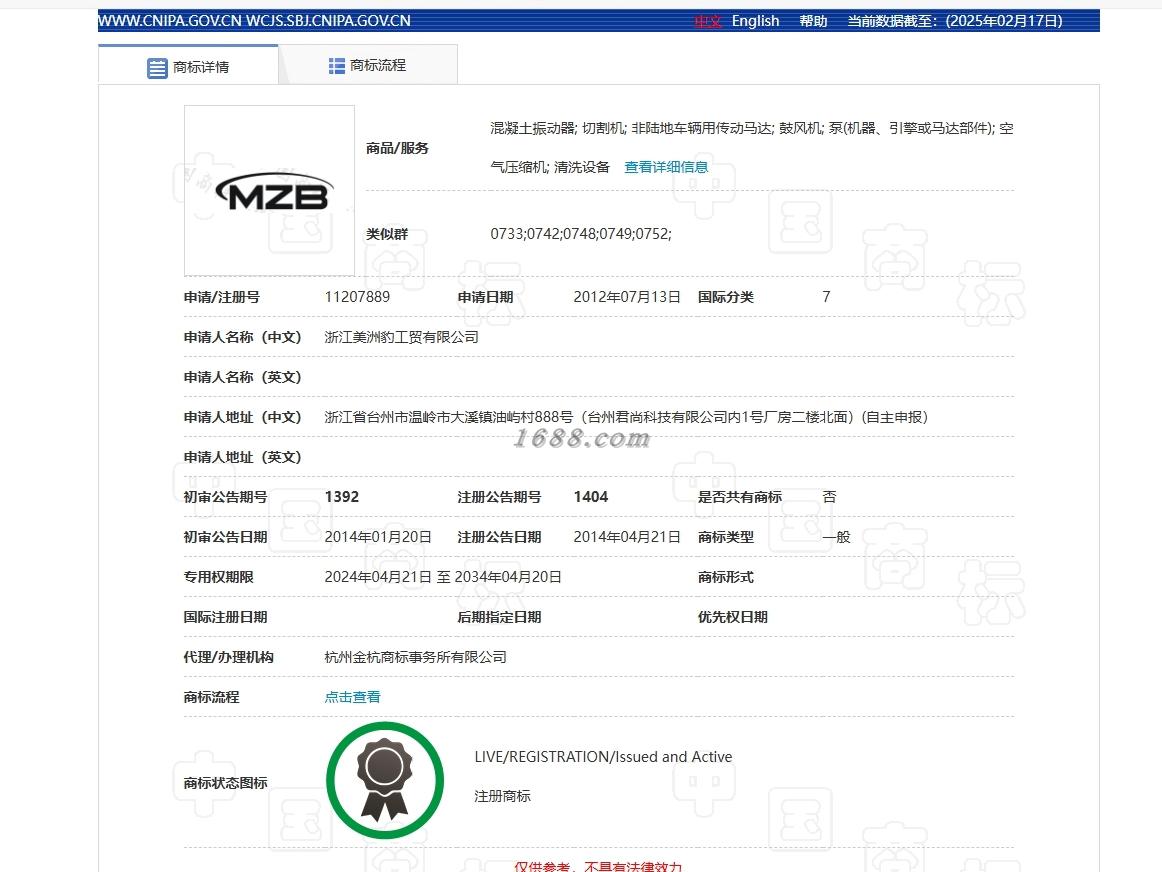This screenshot has height=872, width=1162.
Task: Click the green registered trademark status badge
Action: click(385, 780)
